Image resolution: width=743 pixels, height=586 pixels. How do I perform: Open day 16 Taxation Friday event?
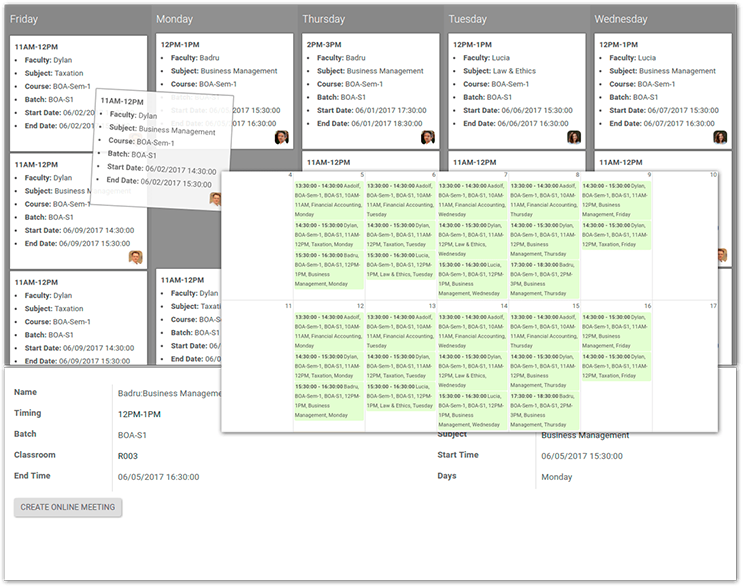[x=616, y=366]
